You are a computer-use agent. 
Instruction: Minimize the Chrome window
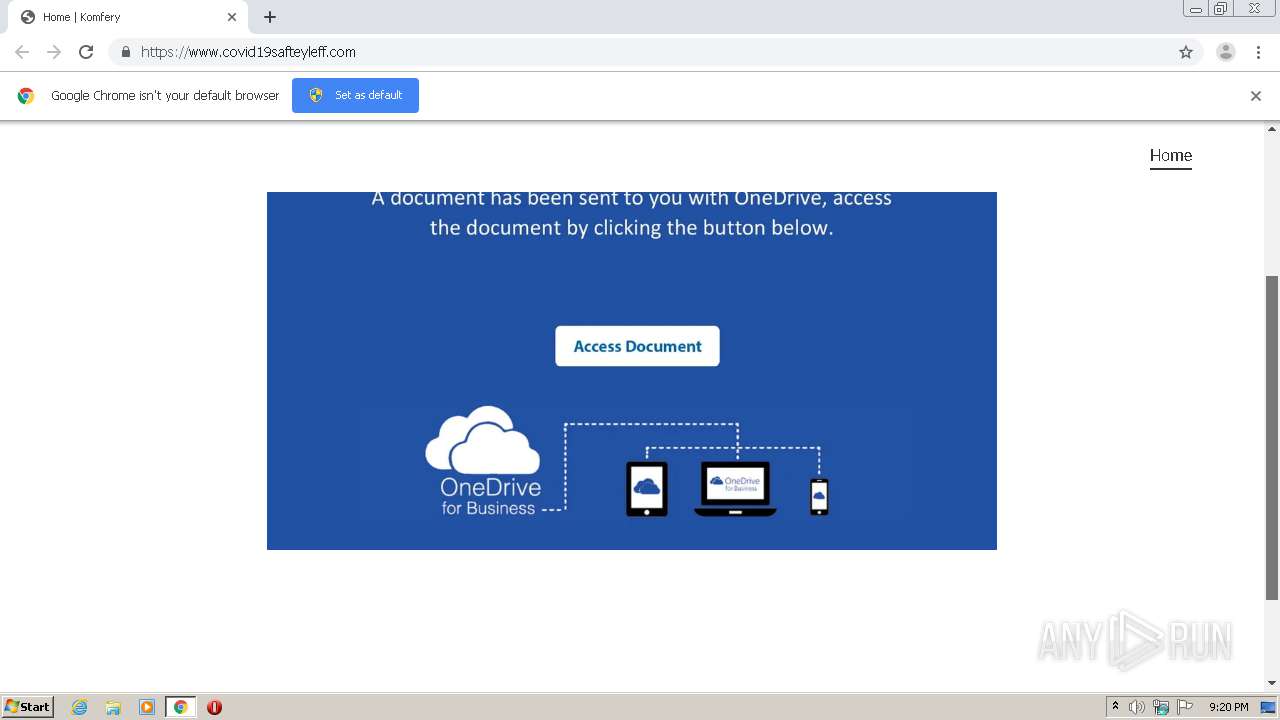(x=1195, y=8)
